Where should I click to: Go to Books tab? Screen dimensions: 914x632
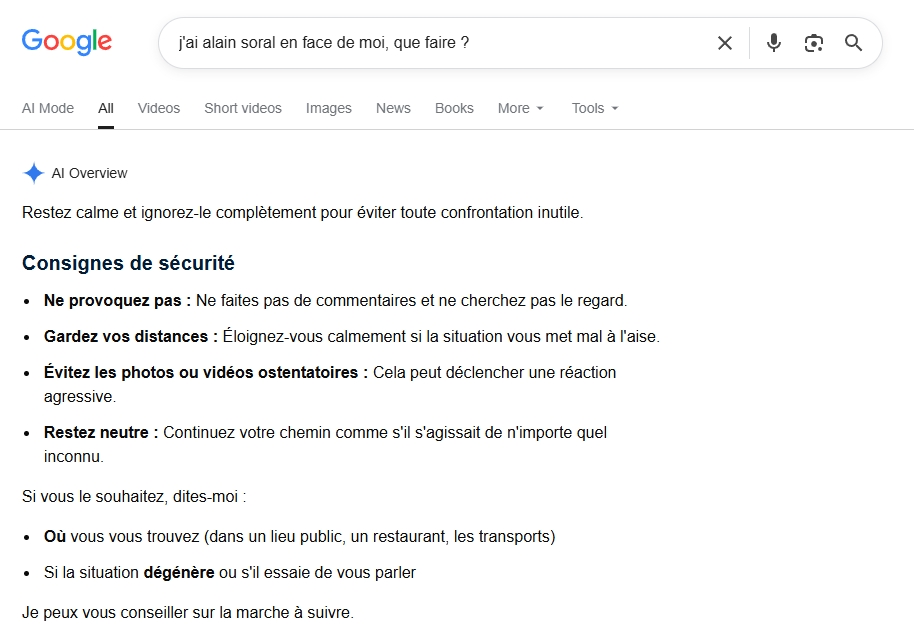(x=454, y=108)
